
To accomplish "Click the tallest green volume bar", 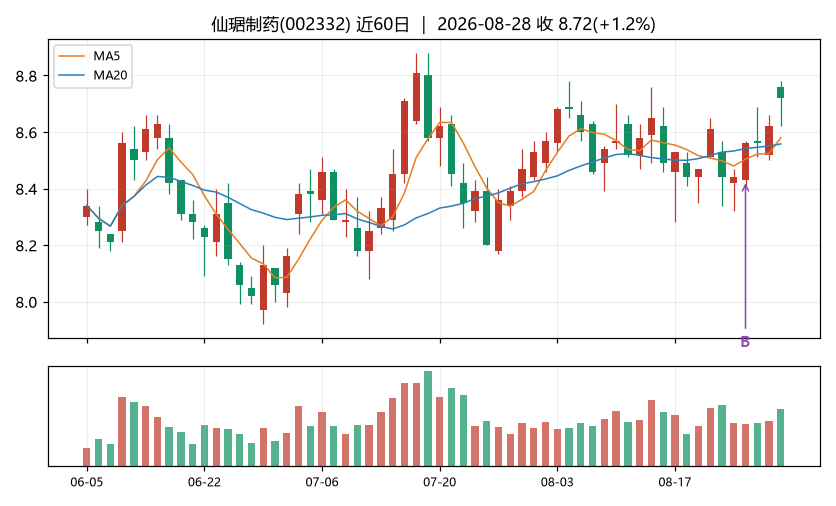I will click(x=428, y=419).
